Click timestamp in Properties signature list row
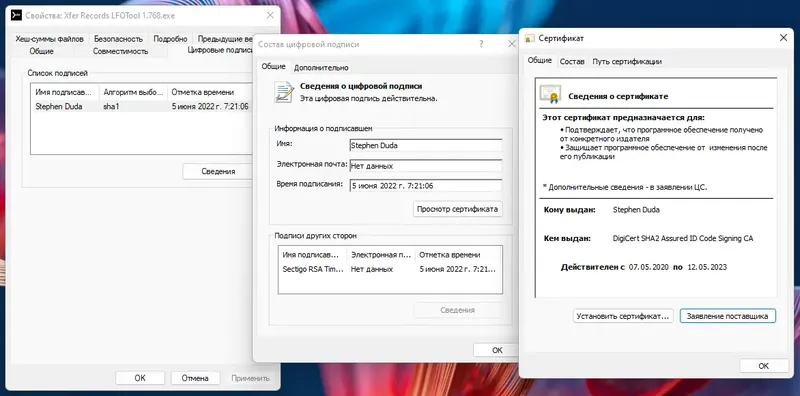 pyautogui.click(x=210, y=107)
